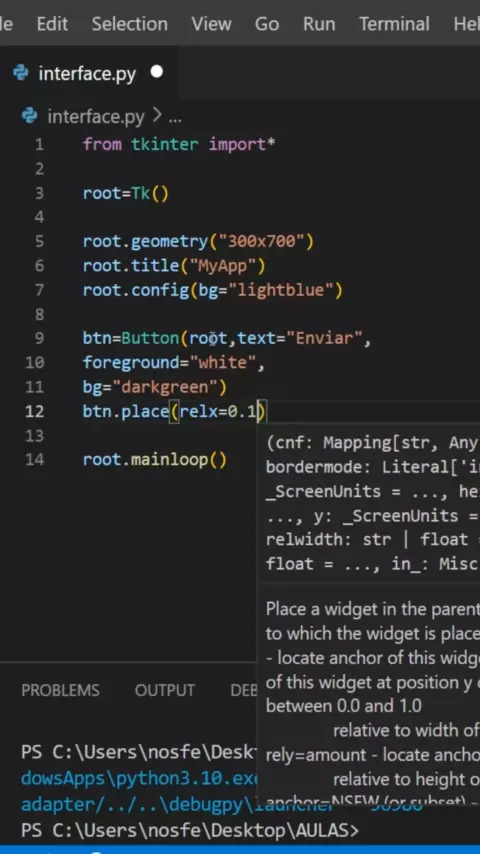Switch to the OUTPUT panel tab
The height and width of the screenshot is (854, 480).
point(165,690)
